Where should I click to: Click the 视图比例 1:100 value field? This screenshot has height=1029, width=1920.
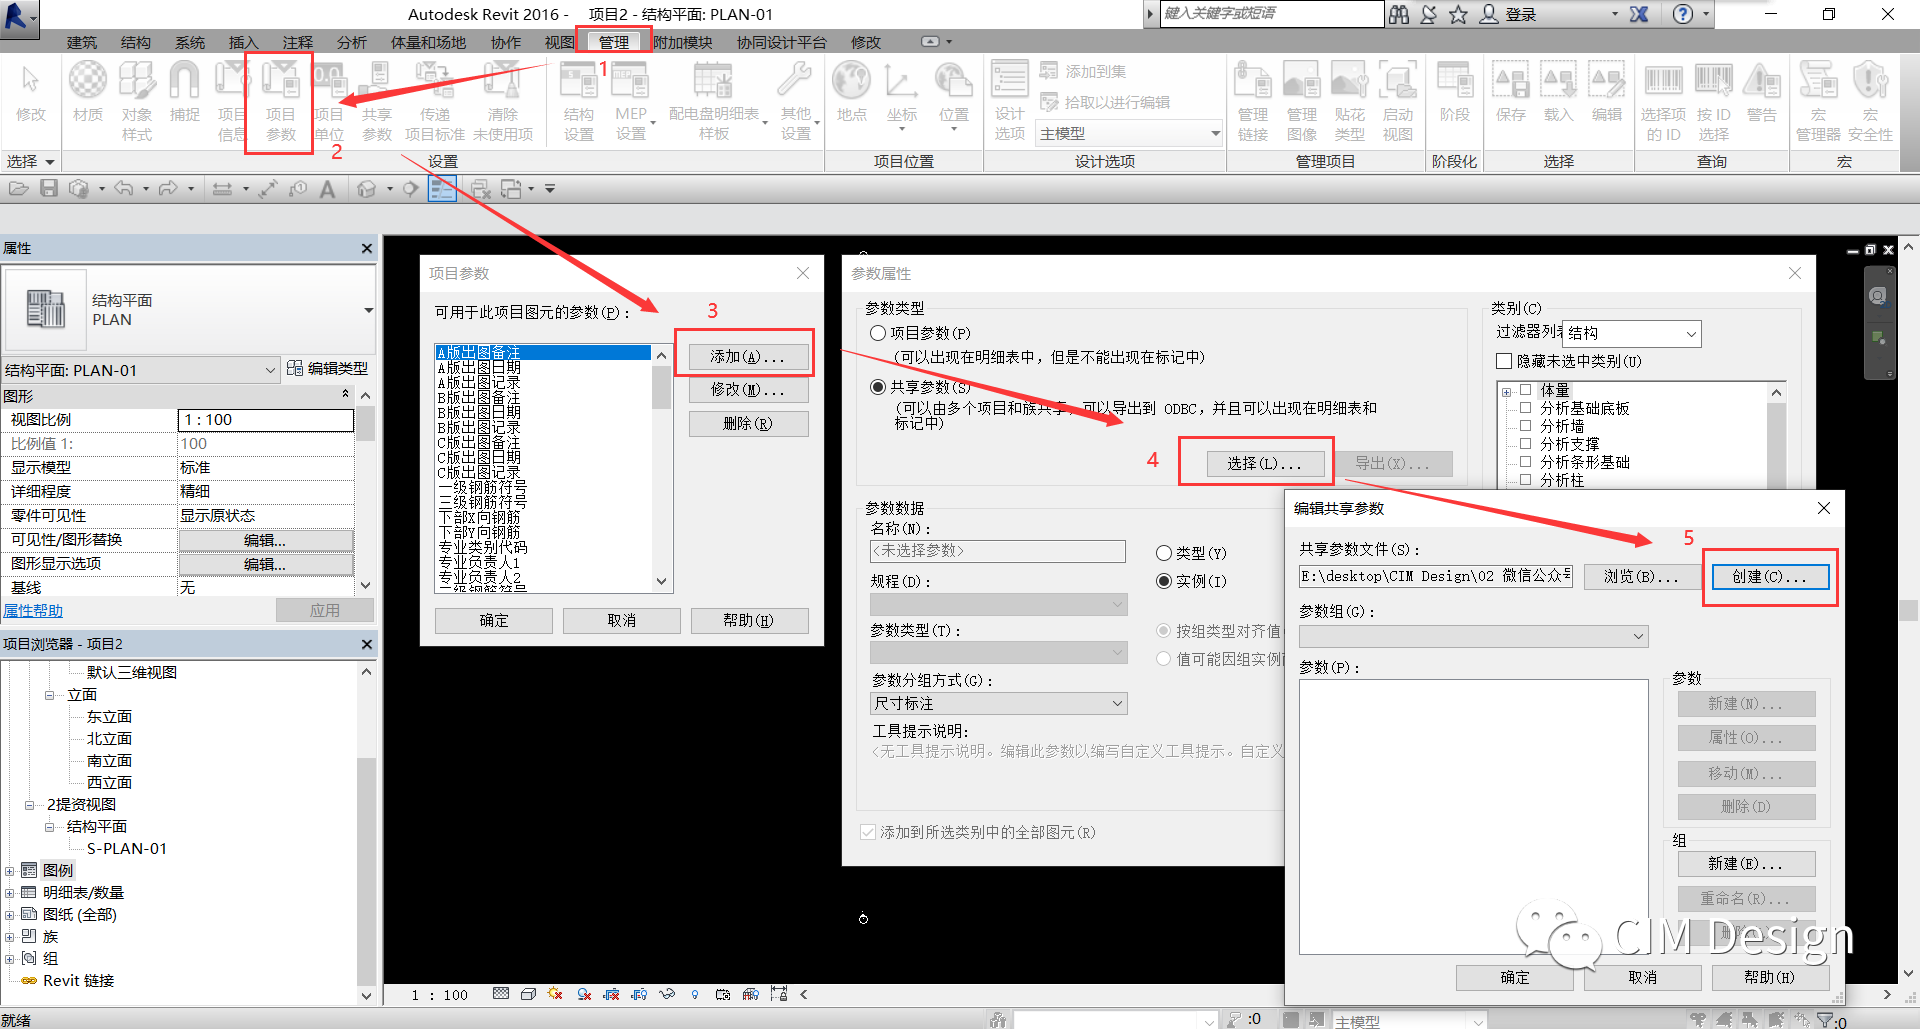coord(266,420)
